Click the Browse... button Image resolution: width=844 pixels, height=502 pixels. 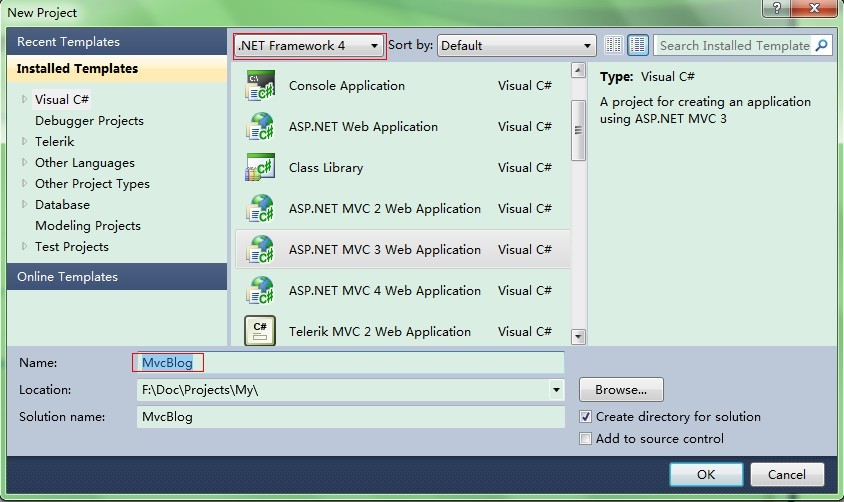(621, 390)
